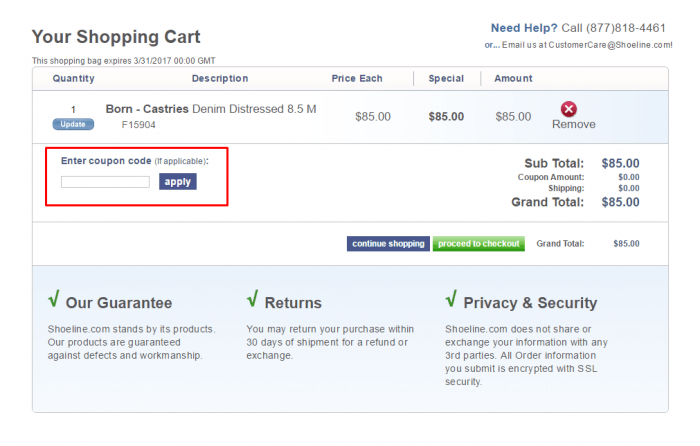Click the red X remove icon

click(x=569, y=109)
